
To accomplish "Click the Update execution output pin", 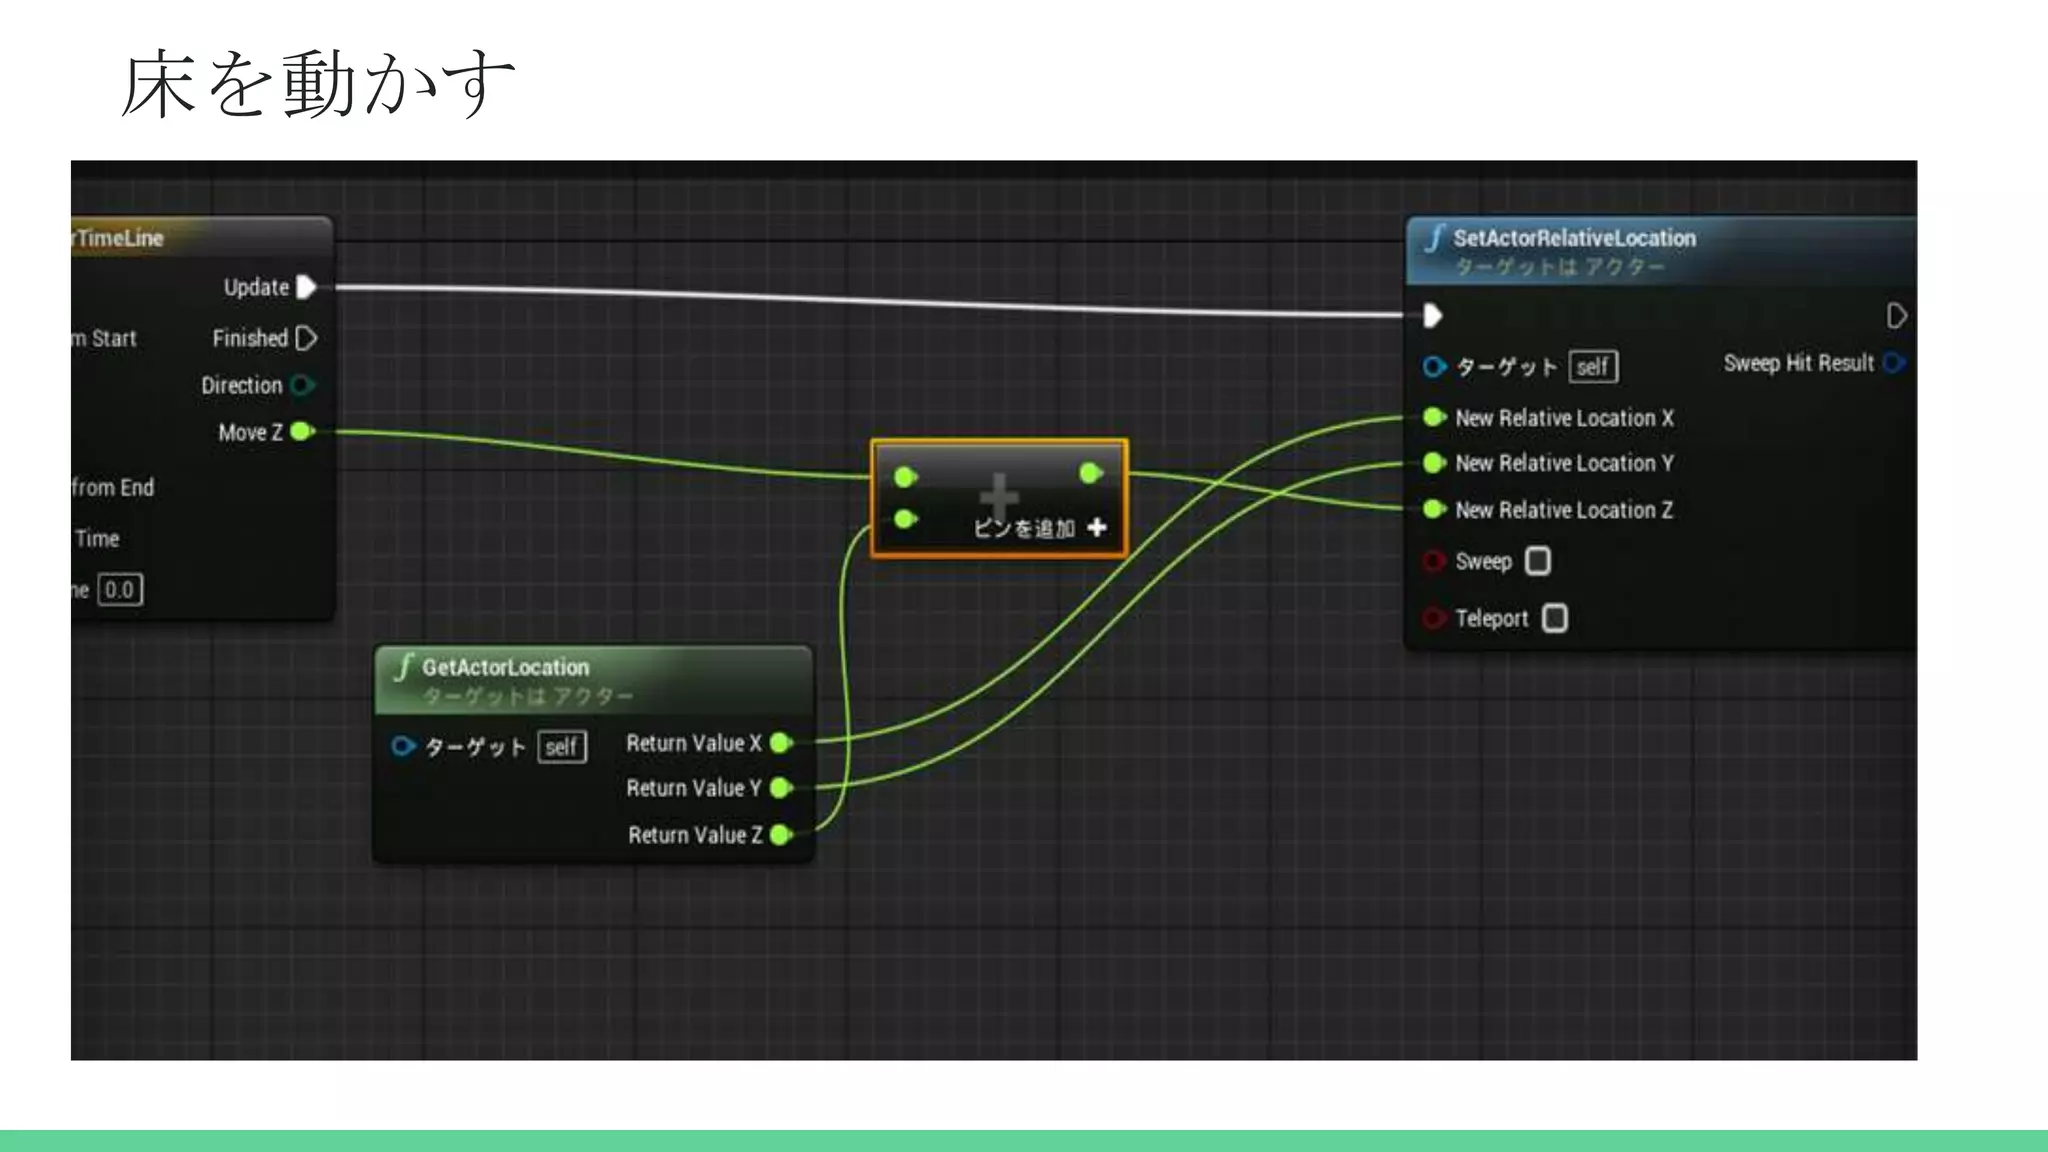I will [x=307, y=288].
